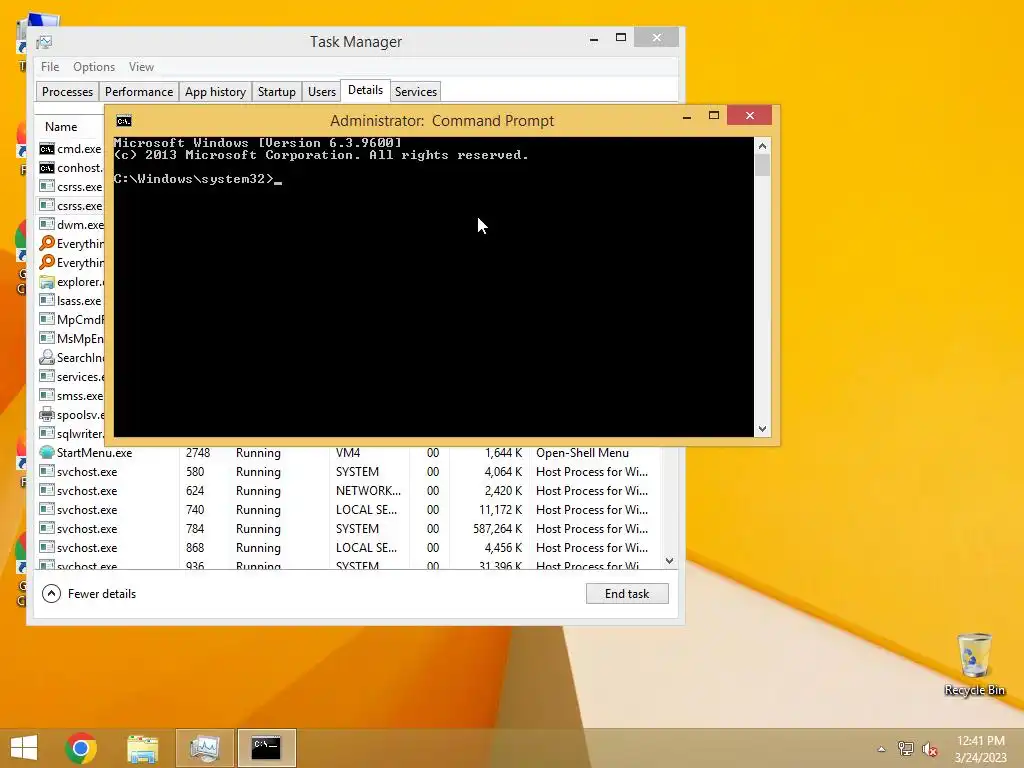Select the second Everything process icon
Screen dimensions: 1024x768
46,263
